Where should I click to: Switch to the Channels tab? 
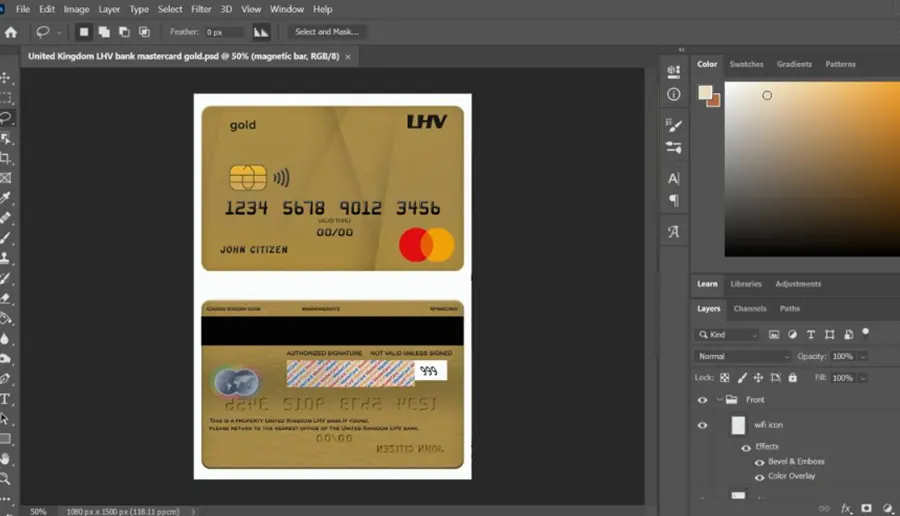(750, 309)
